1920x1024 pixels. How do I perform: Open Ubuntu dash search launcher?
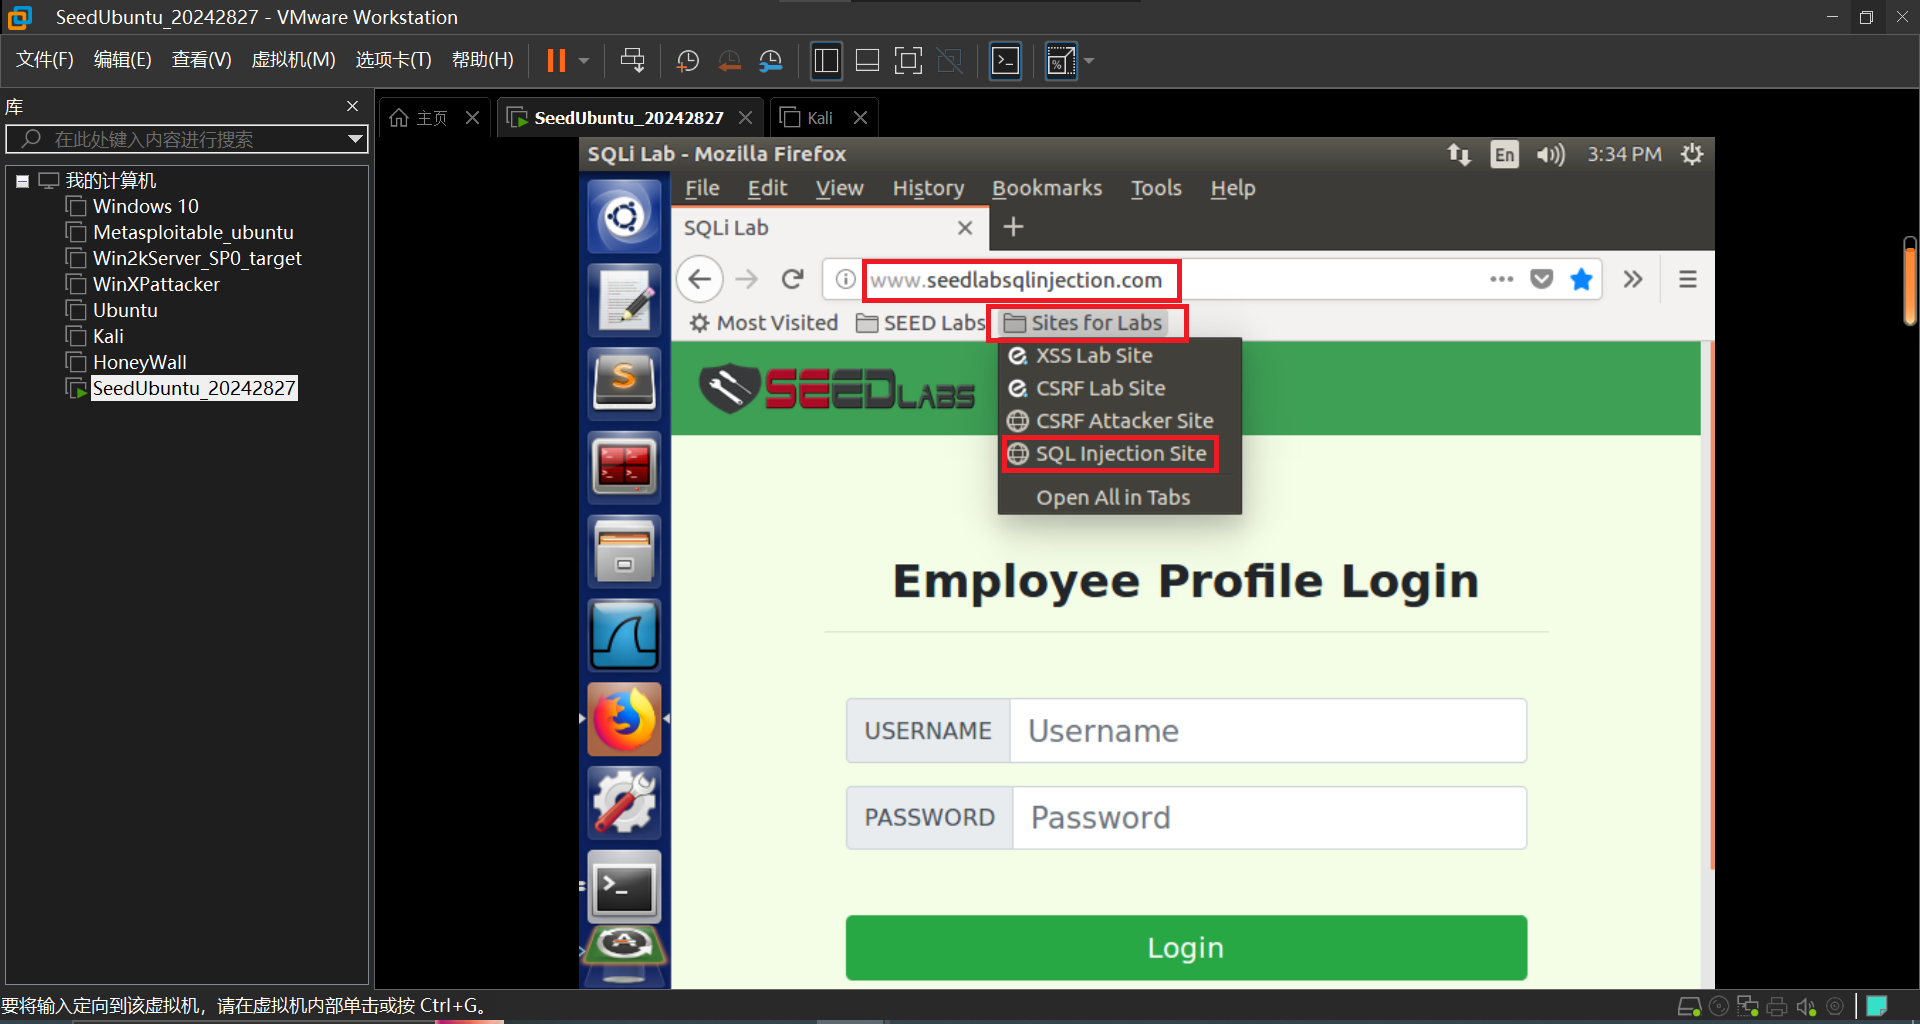(624, 216)
